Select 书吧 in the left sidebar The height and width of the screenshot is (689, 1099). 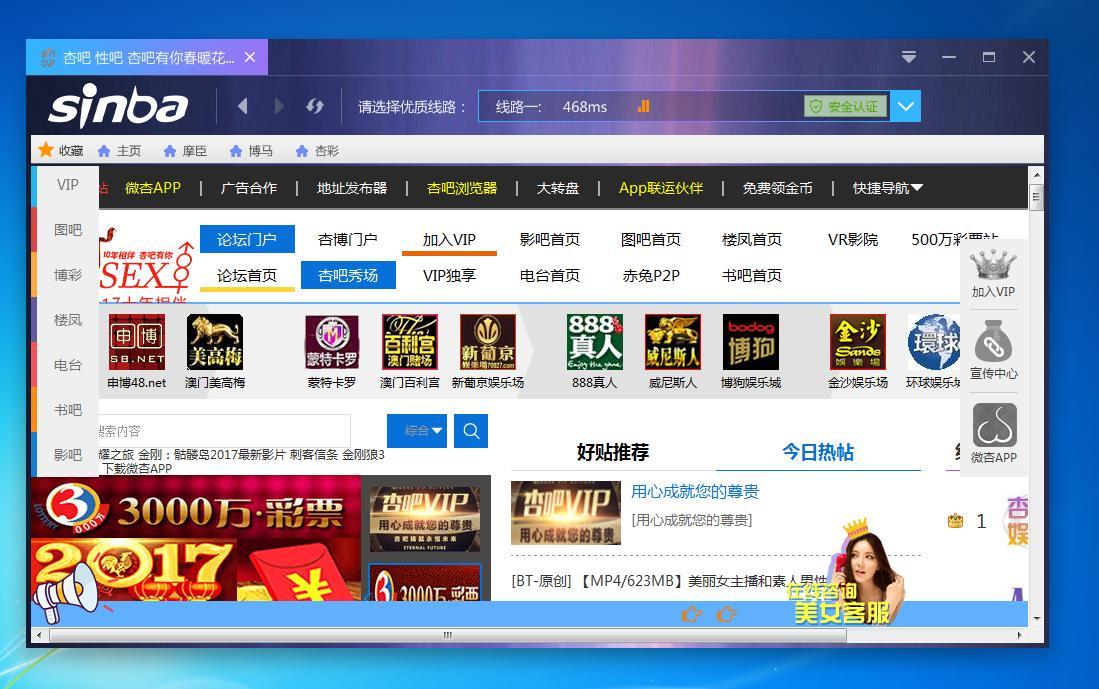[x=67, y=409]
